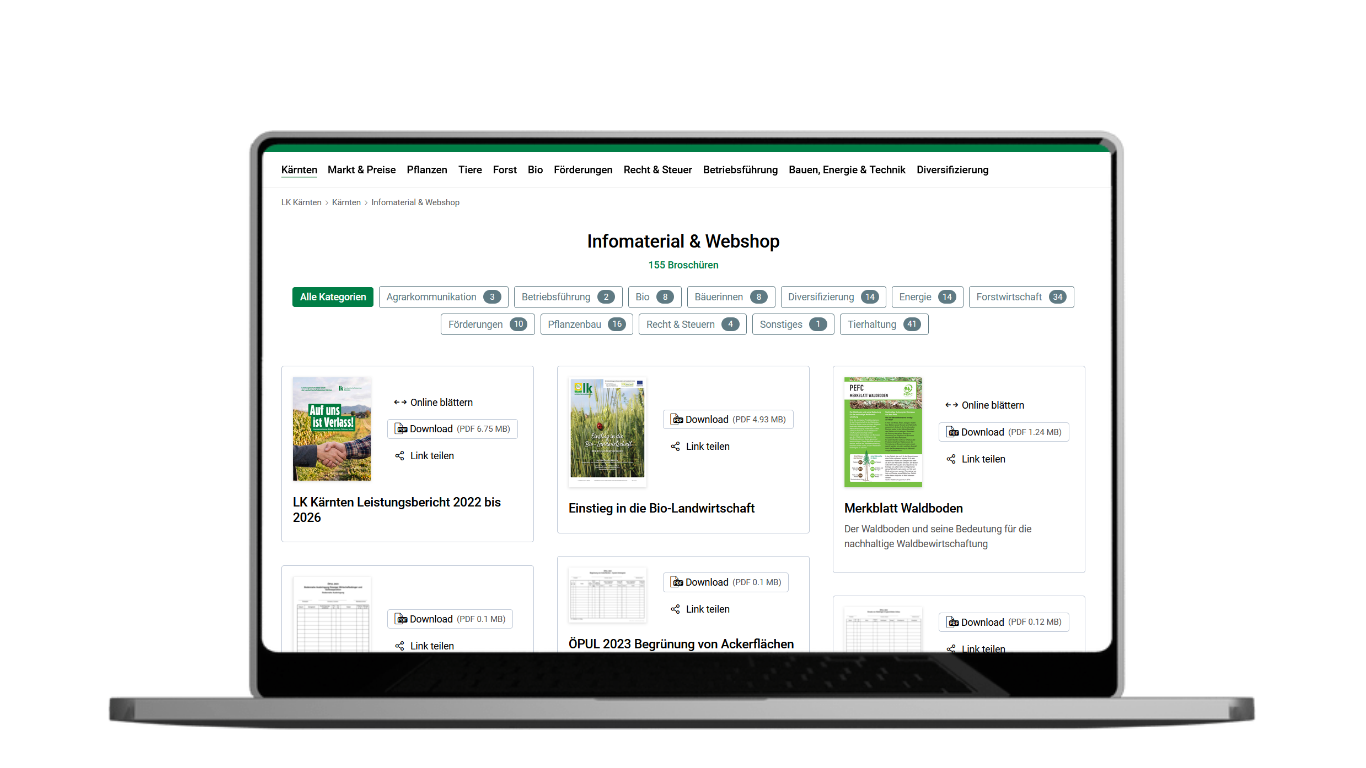The width and height of the screenshot is (1366, 768).
Task: Select the Alle Kategorien filter
Action: [x=333, y=297]
